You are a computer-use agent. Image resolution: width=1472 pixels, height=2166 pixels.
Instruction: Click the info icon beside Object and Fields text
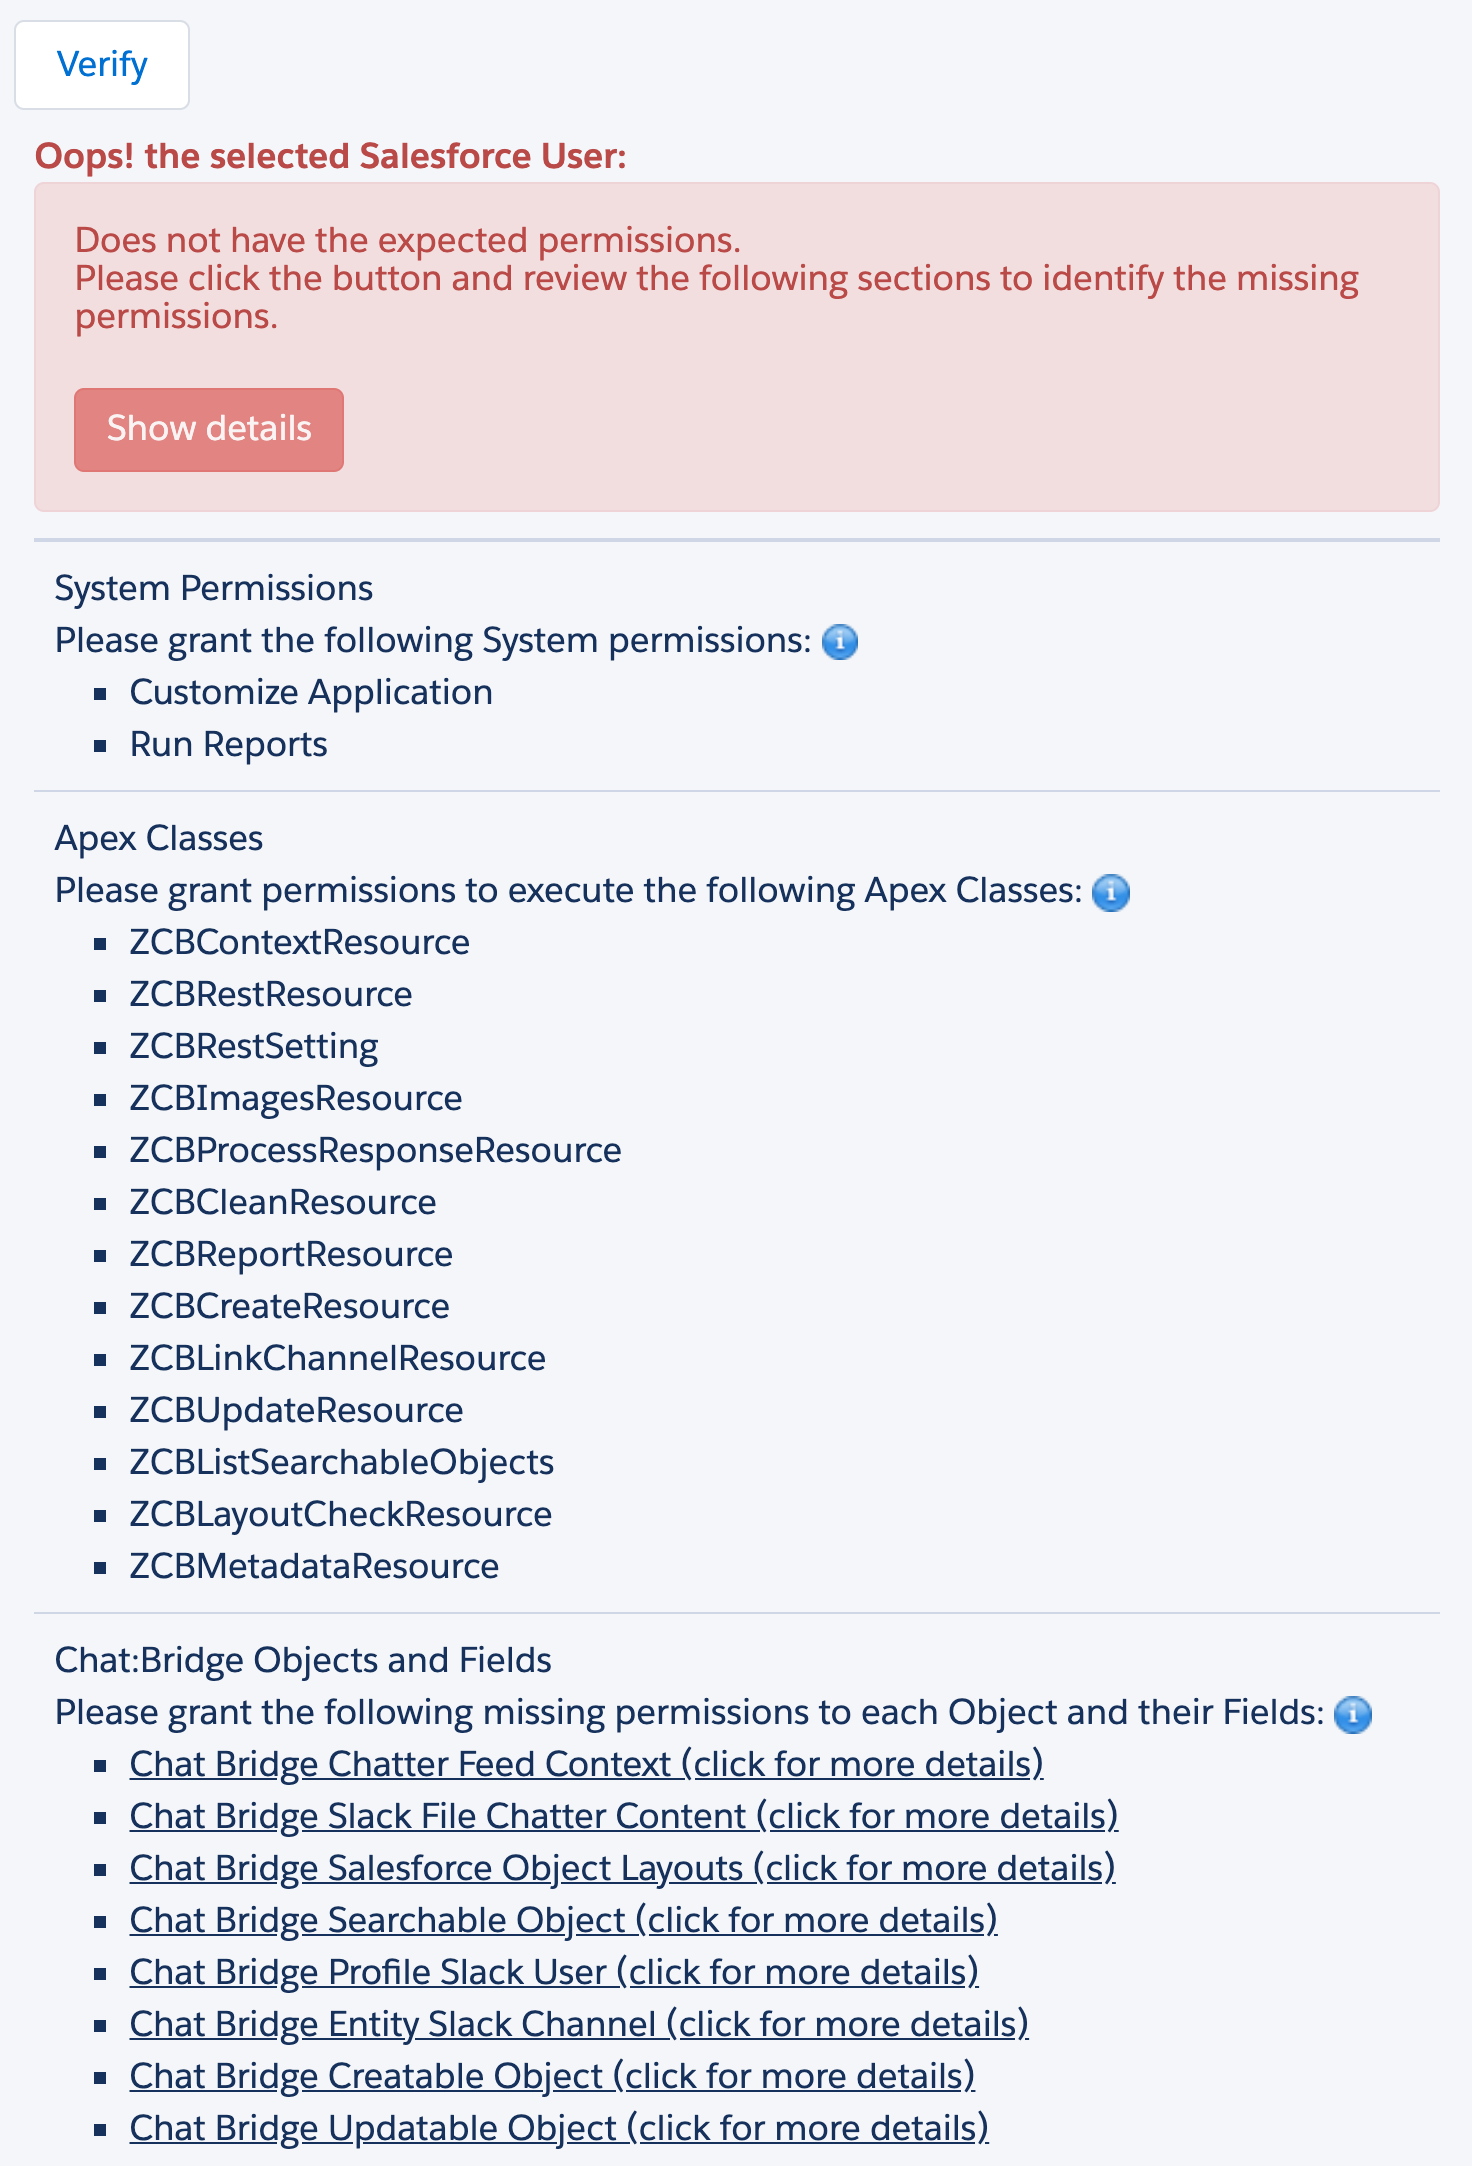pos(1355,1714)
